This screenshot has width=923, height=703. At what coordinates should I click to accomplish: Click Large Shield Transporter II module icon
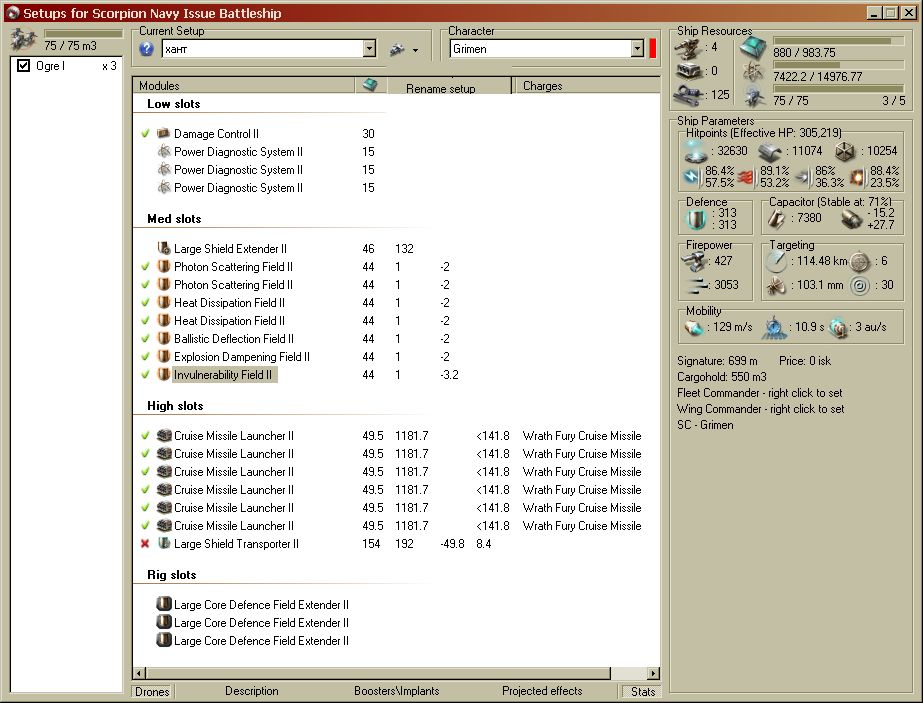(164, 543)
